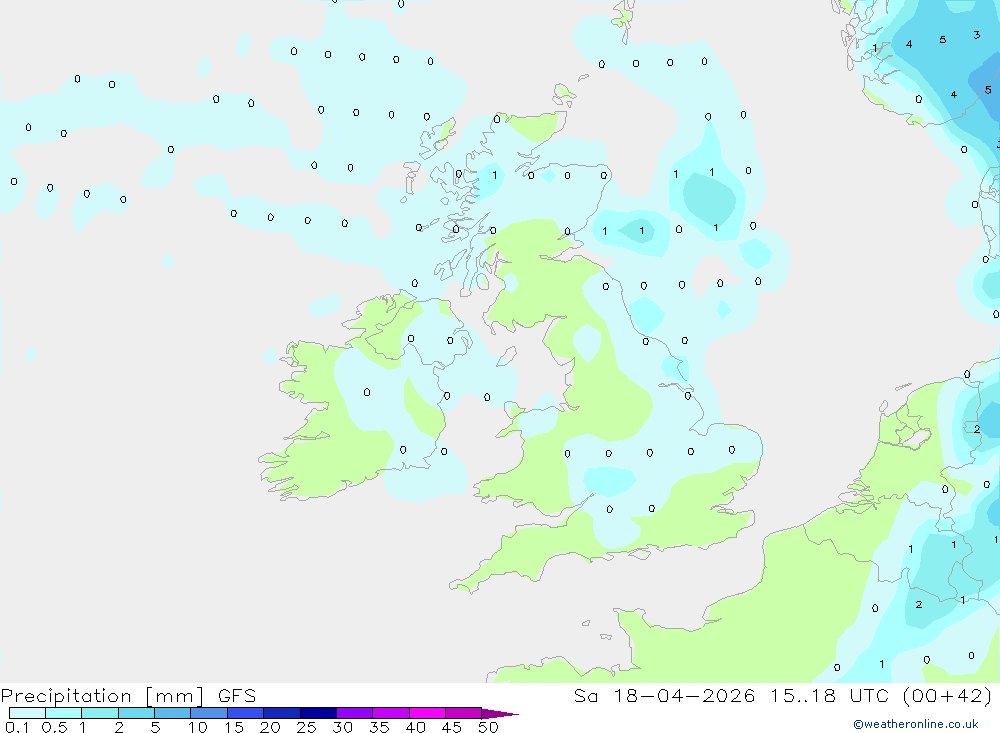Pick the violet swatch between 35 and 40

click(x=391, y=713)
